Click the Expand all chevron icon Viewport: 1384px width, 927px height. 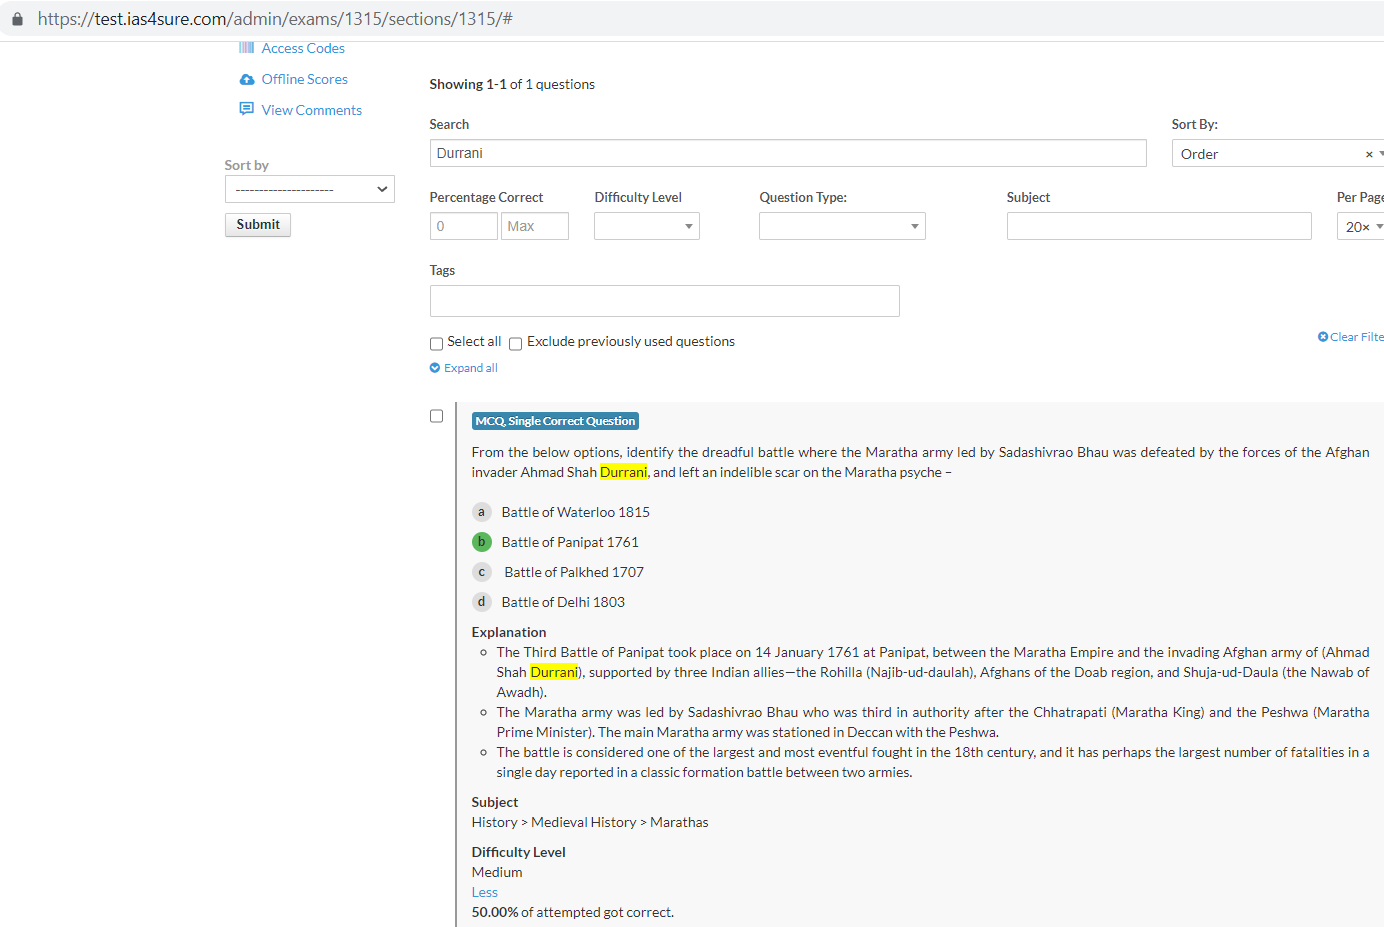435,368
